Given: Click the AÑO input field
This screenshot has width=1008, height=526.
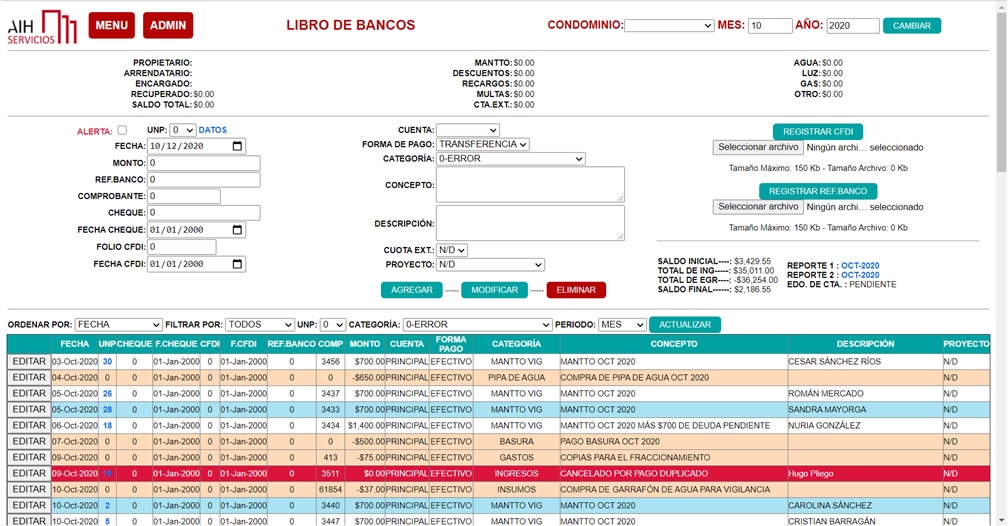Looking at the screenshot, I should point(853,26).
